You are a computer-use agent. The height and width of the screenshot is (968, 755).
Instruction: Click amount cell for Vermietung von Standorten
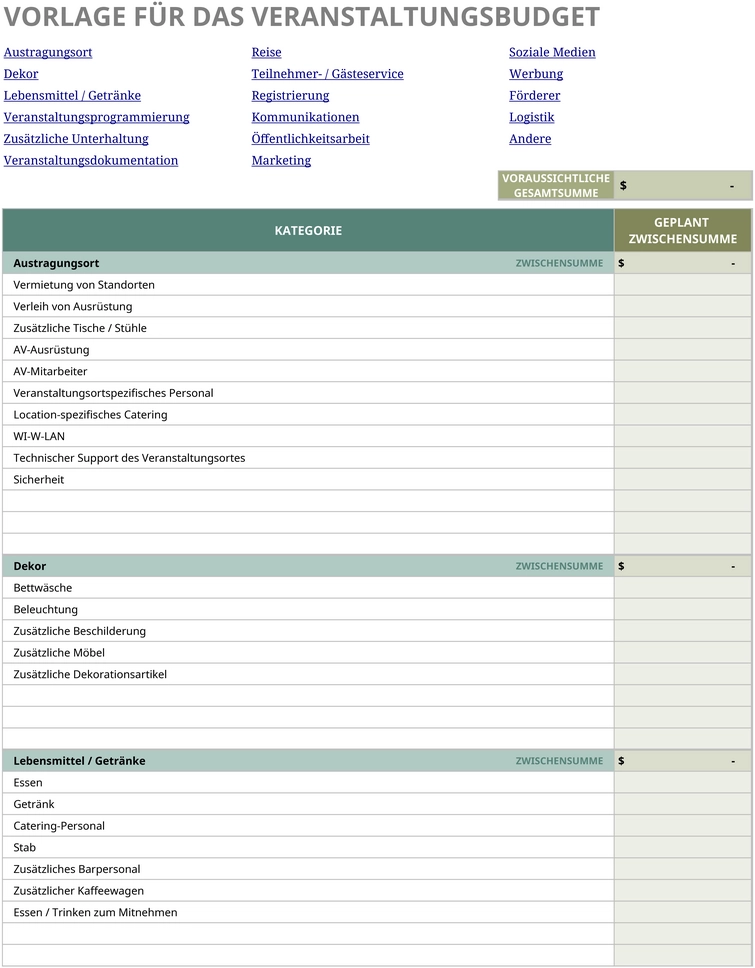683,285
